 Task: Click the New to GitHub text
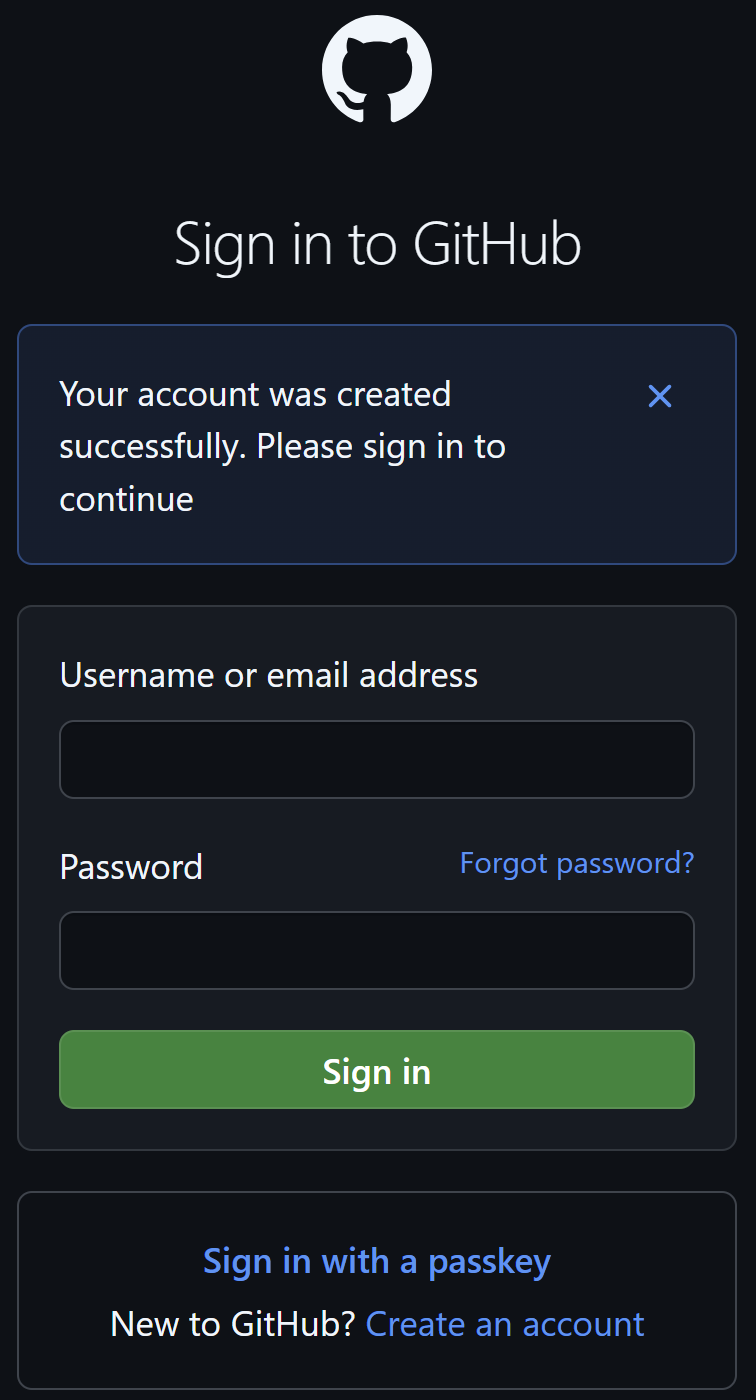tap(232, 1323)
